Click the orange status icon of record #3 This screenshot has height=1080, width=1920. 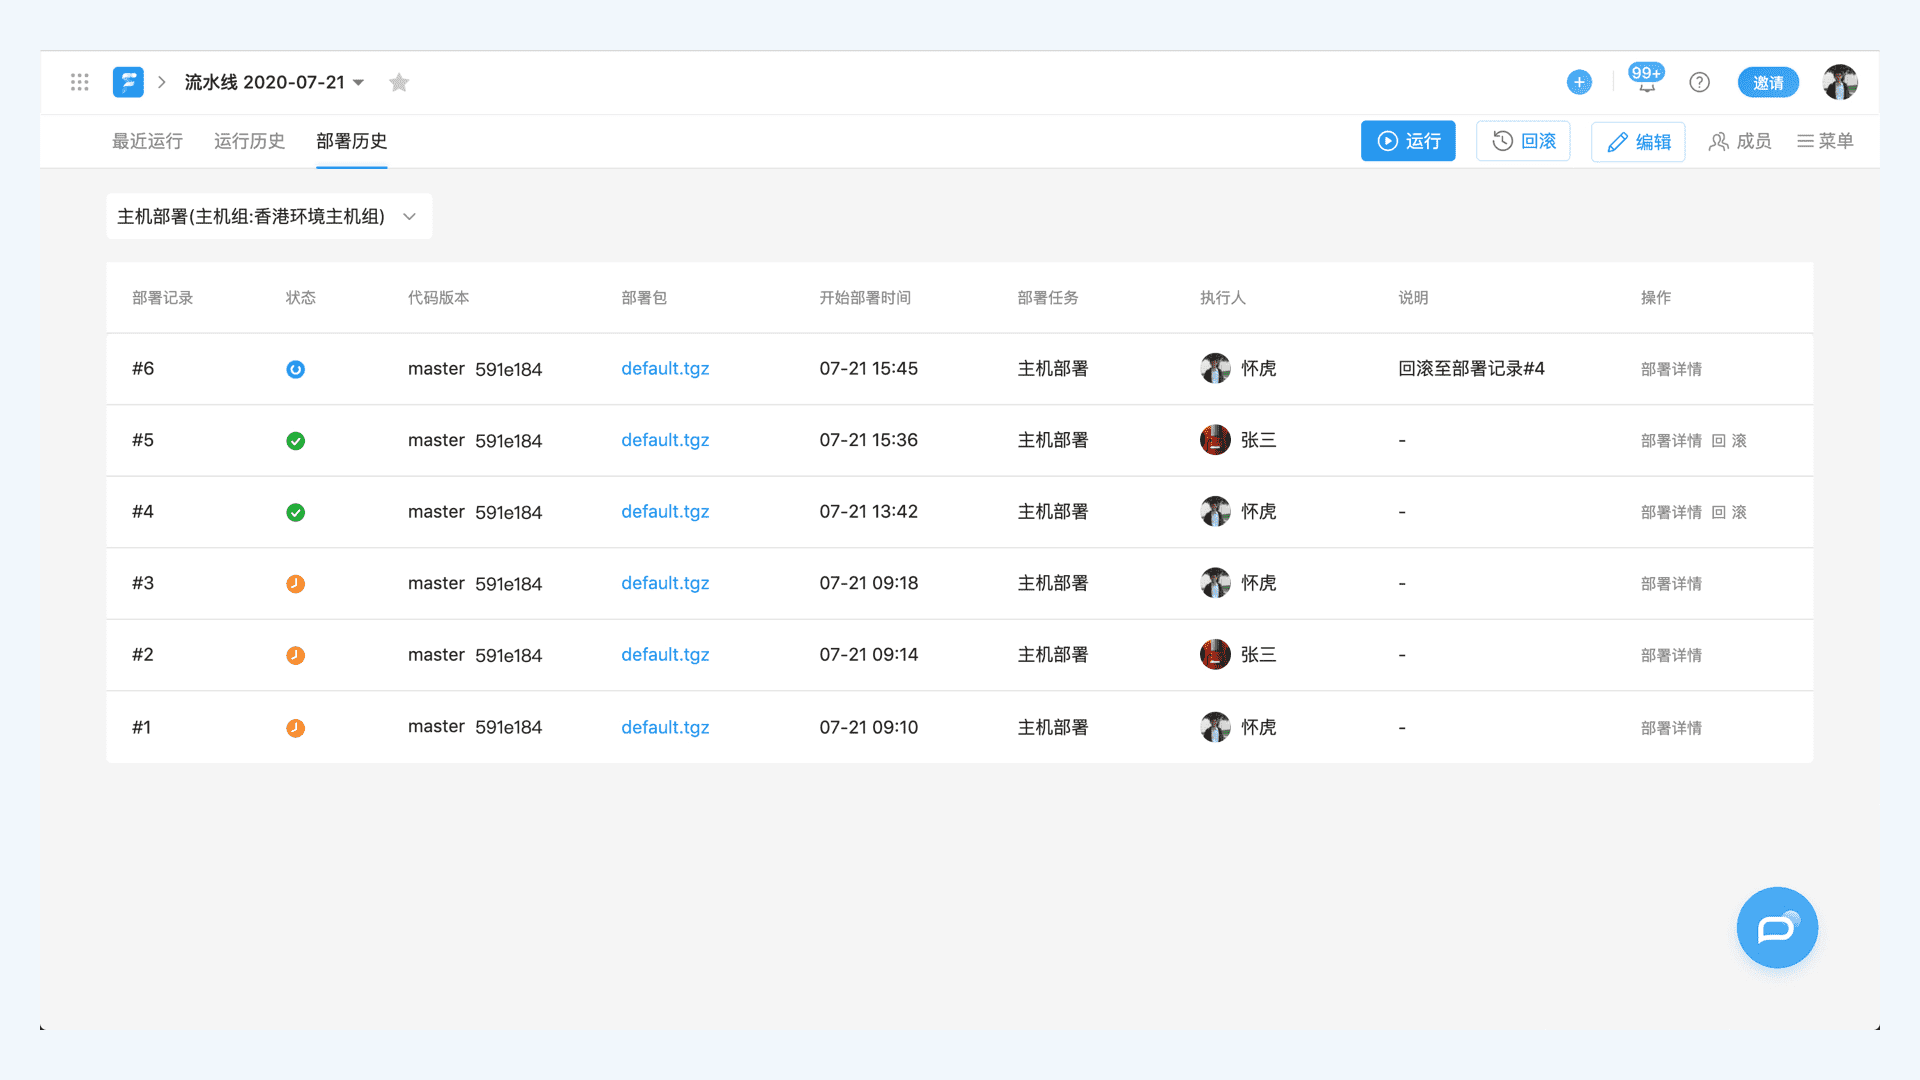pyautogui.click(x=295, y=584)
